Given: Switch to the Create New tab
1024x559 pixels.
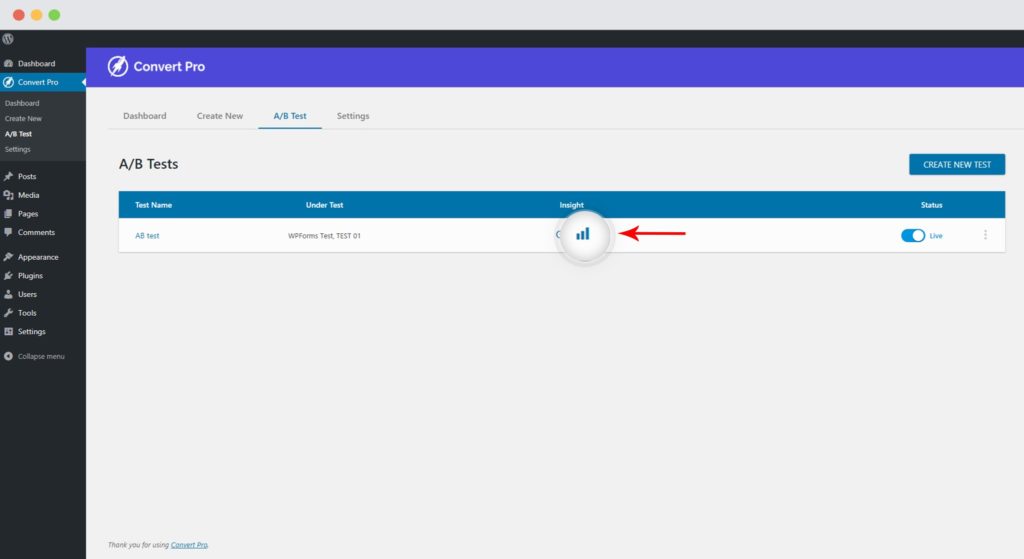Looking at the screenshot, I should [220, 116].
